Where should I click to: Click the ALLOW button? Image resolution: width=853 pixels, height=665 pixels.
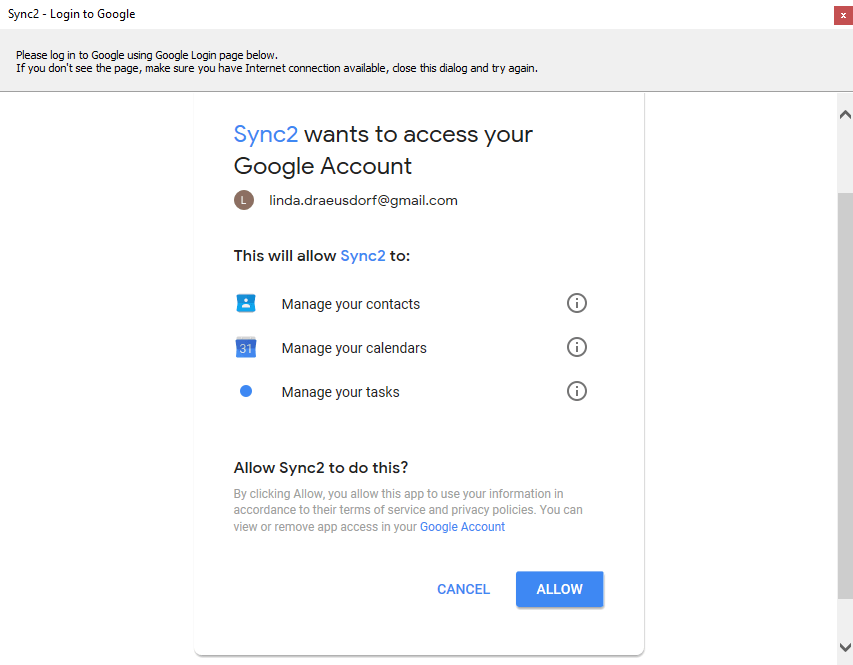coord(559,589)
